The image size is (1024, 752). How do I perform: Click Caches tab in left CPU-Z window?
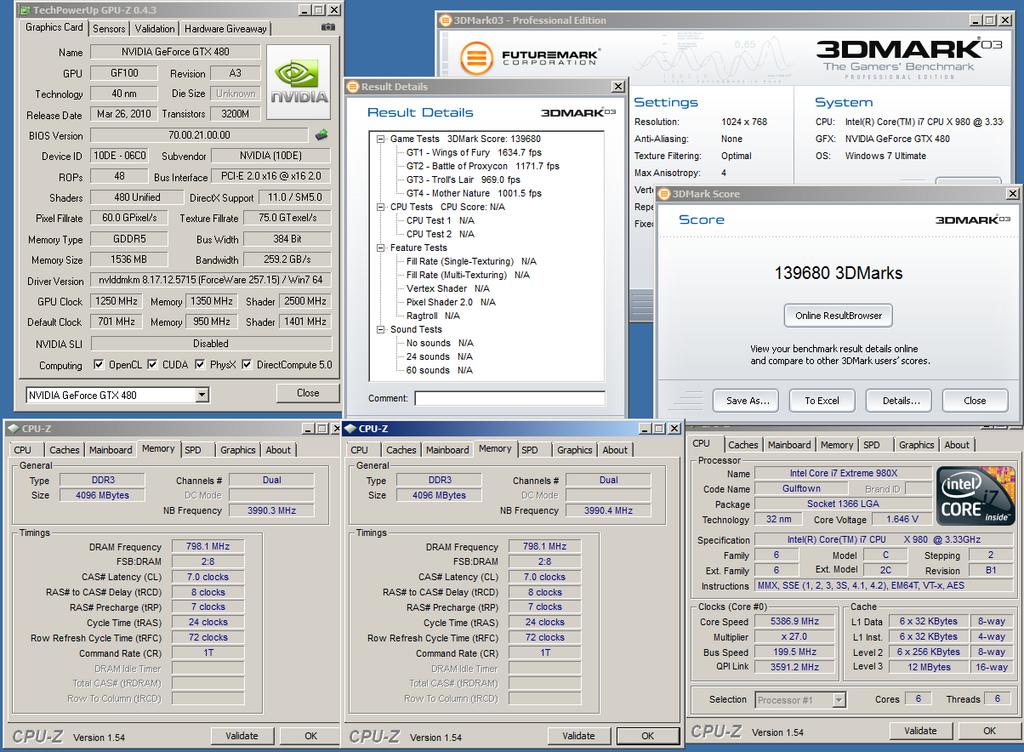click(x=64, y=450)
